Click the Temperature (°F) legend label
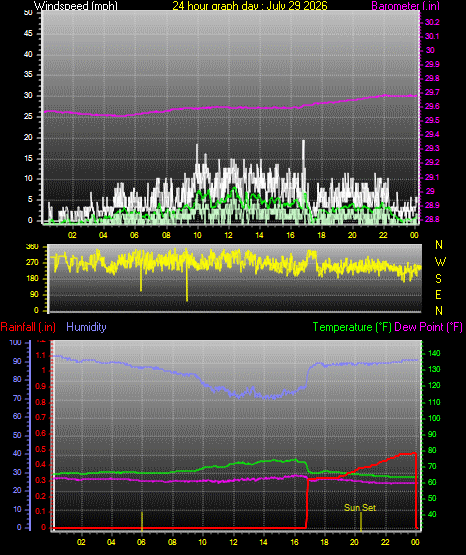The height and width of the screenshot is (555, 466). coord(352,327)
